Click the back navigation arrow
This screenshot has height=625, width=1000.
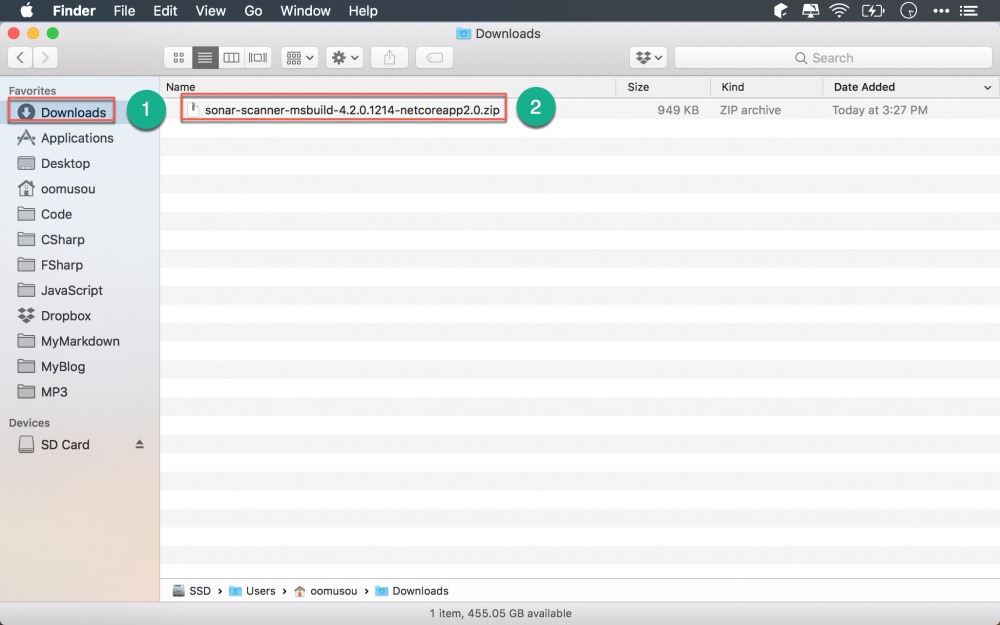pyautogui.click(x=20, y=57)
